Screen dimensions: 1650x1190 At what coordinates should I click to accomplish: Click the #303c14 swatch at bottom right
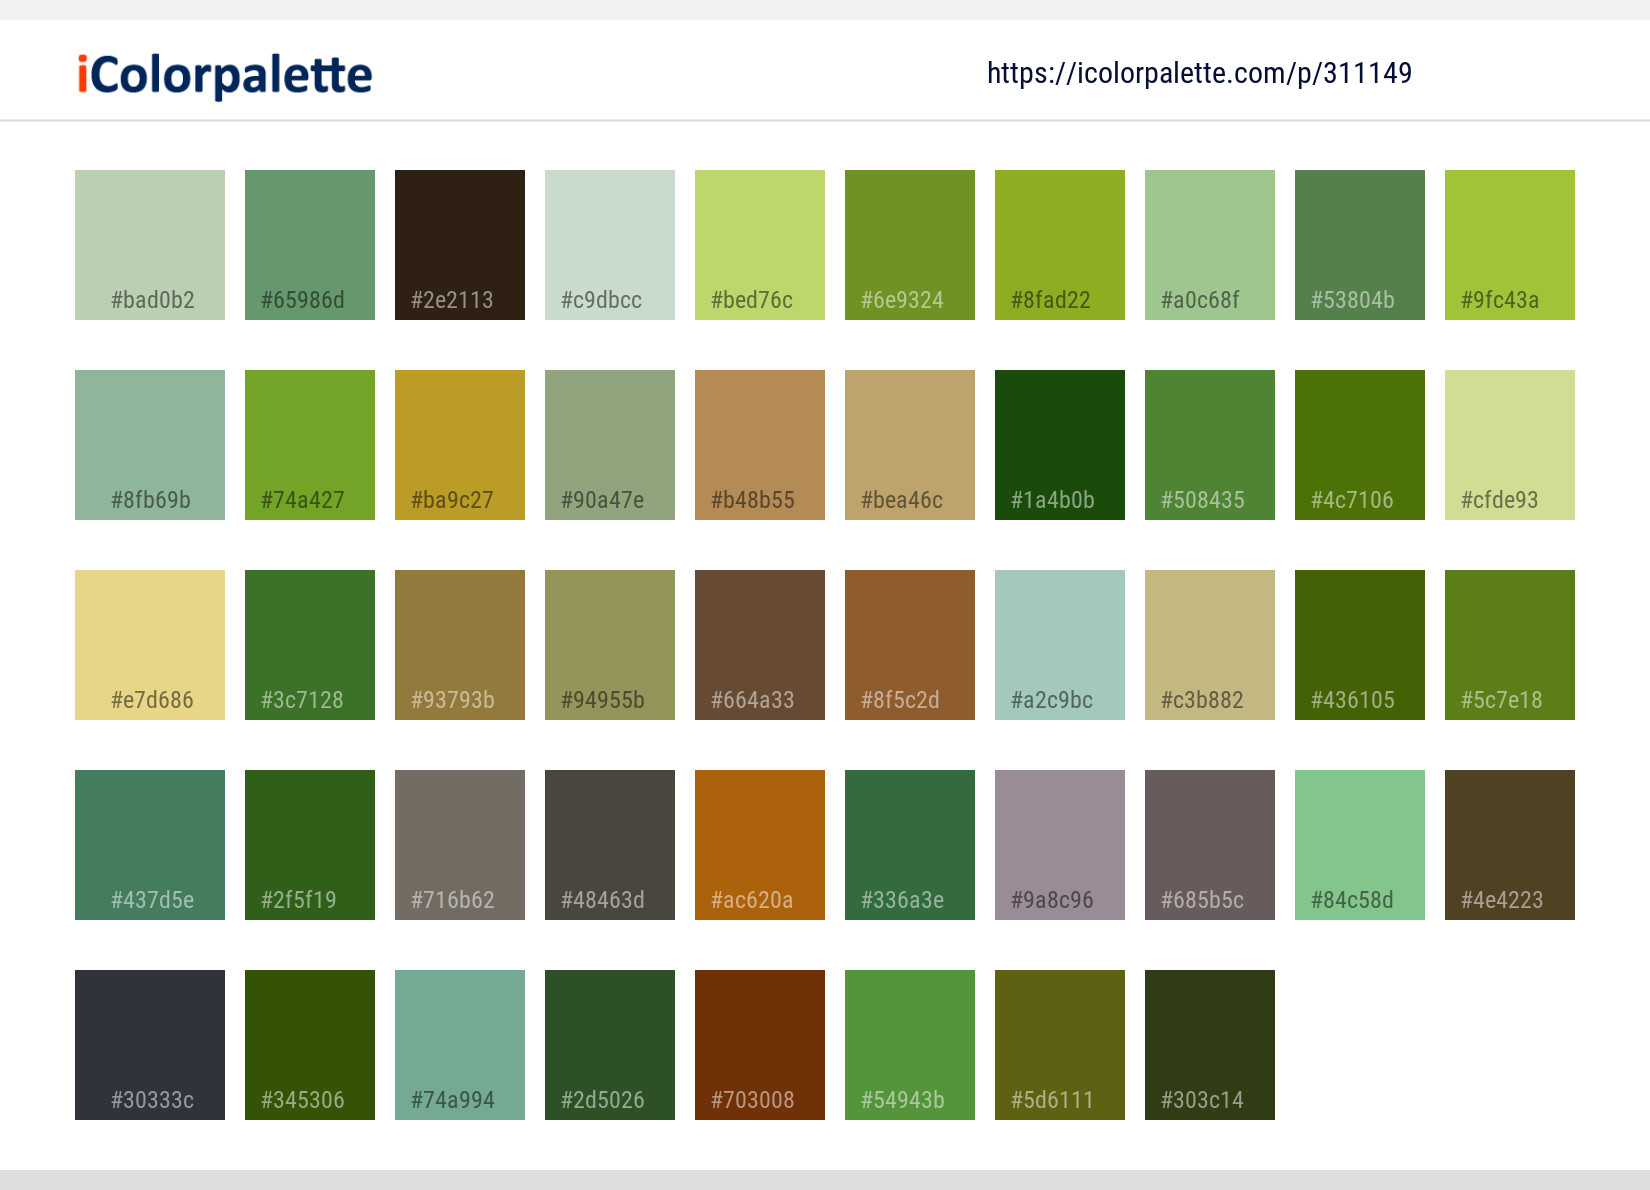pyautogui.click(x=1209, y=1044)
